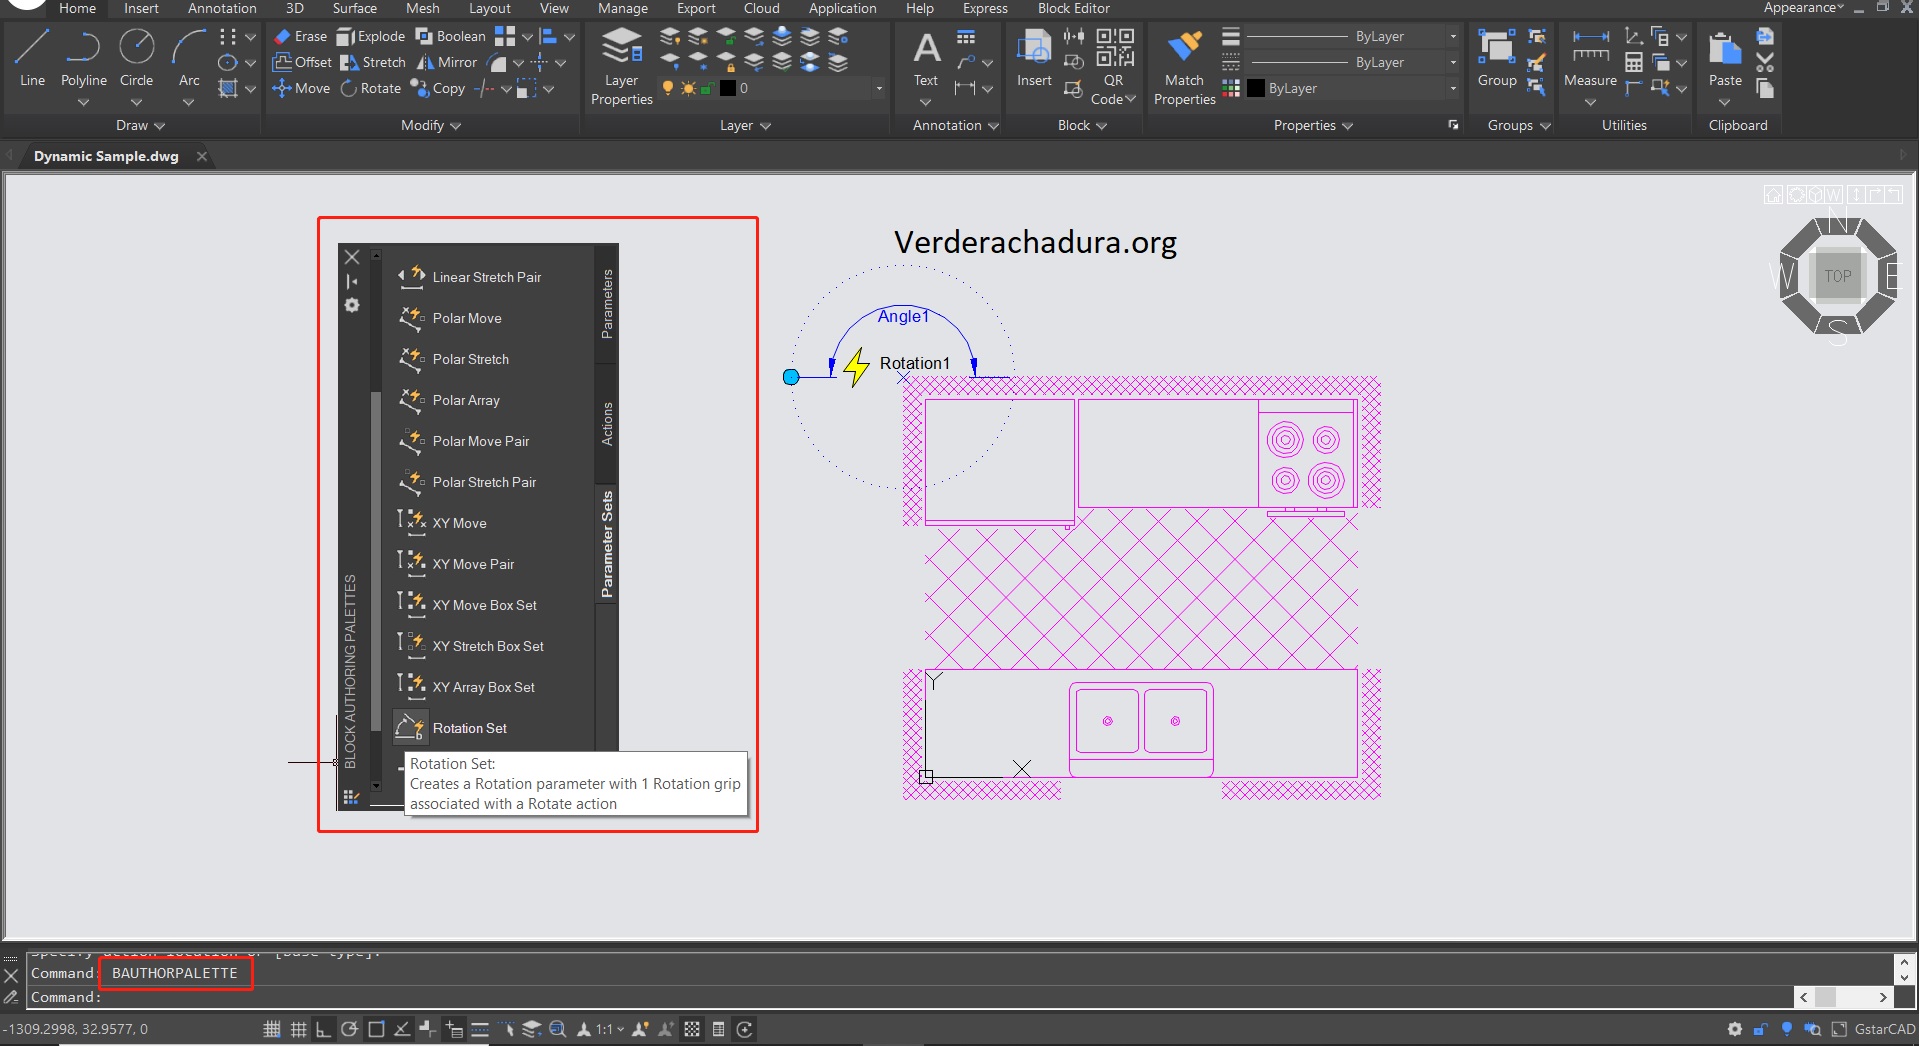The width and height of the screenshot is (1920, 1047).
Task: Select the Line tool
Action: 32,58
